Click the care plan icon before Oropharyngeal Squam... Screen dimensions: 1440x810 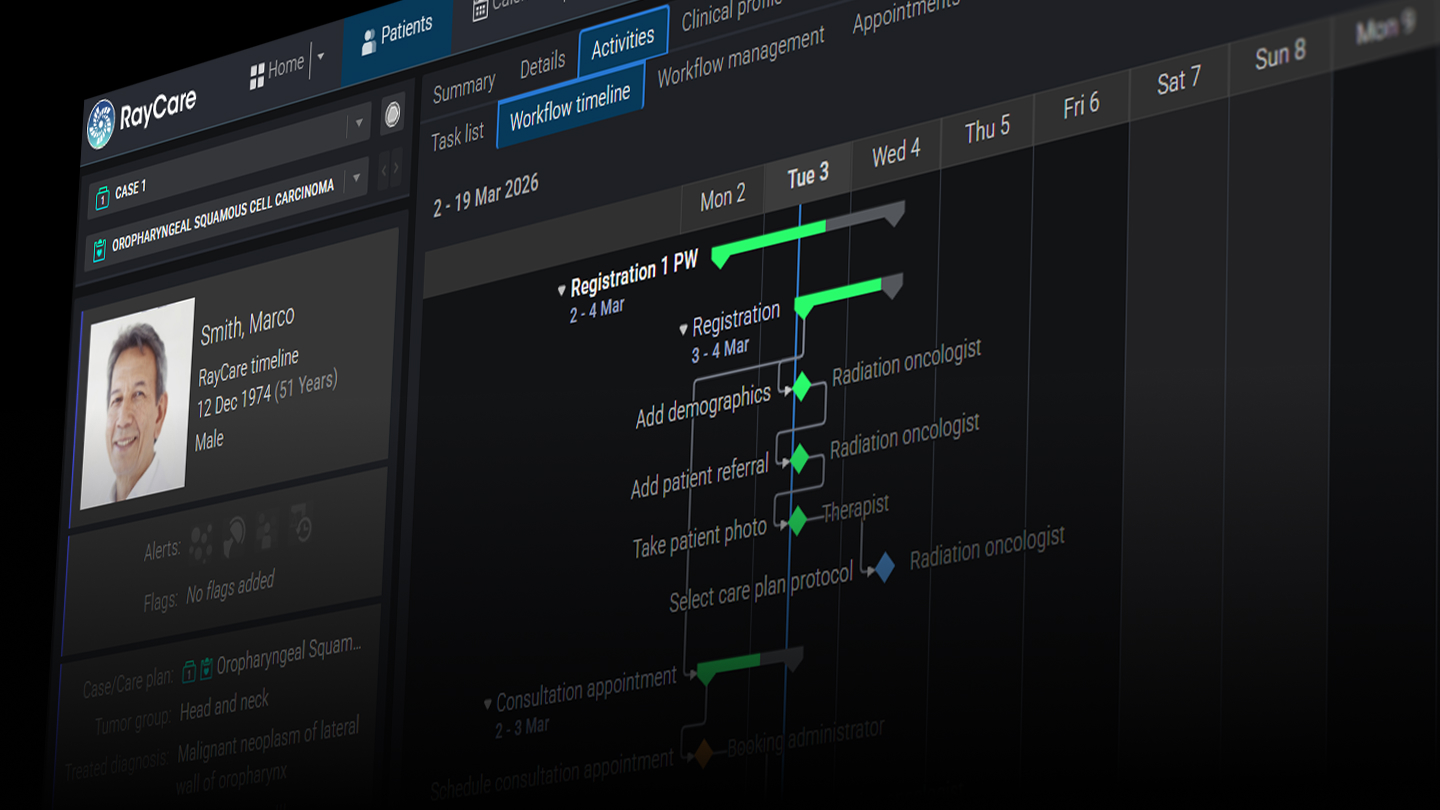point(205,669)
